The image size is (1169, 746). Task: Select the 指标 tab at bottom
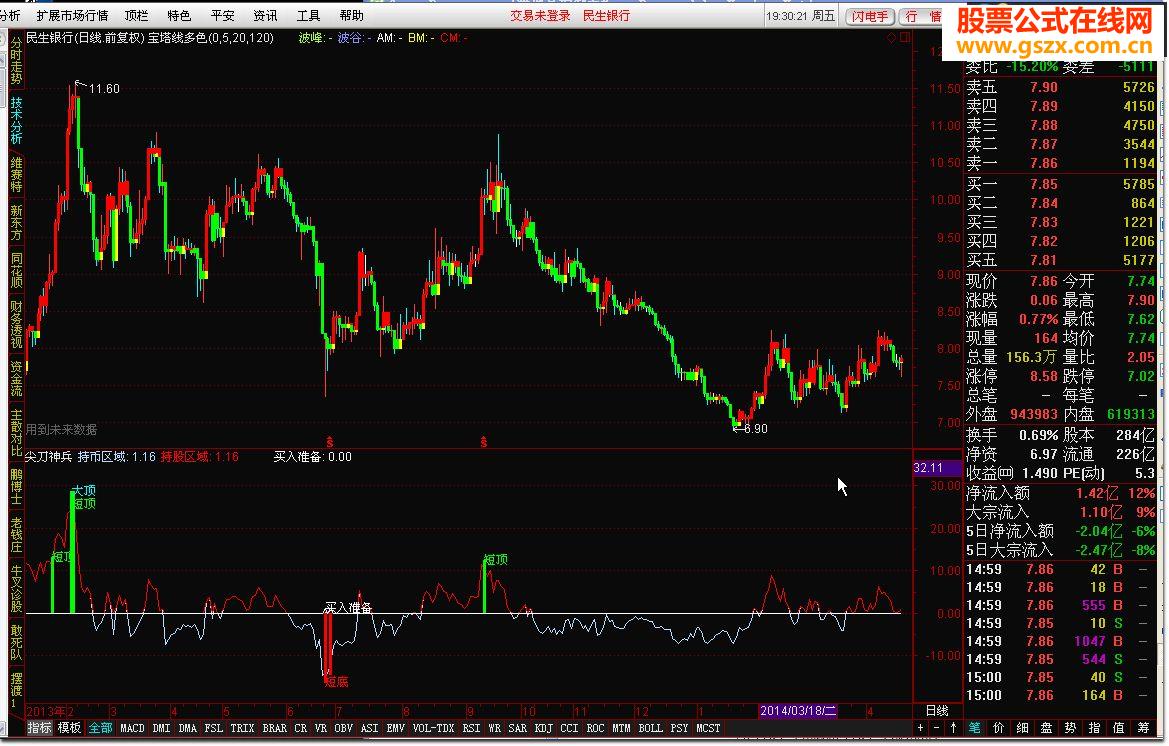[x=40, y=727]
